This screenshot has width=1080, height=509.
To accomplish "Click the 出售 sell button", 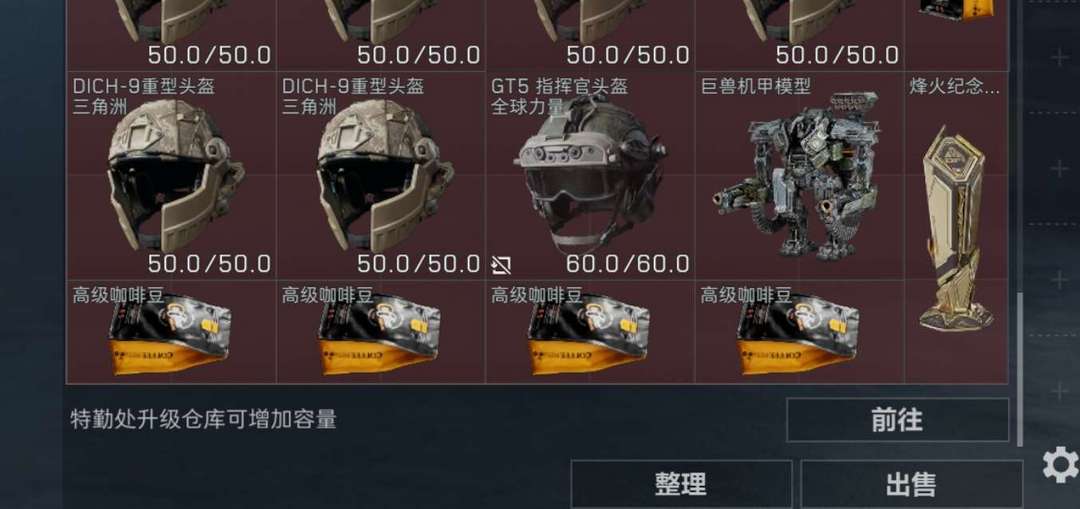I will (911, 484).
